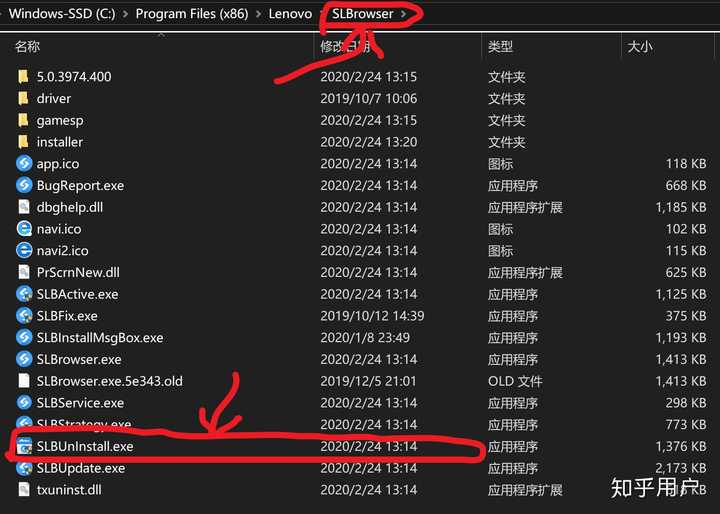
Task: Click file name SLBService.exe
Action: [80, 403]
